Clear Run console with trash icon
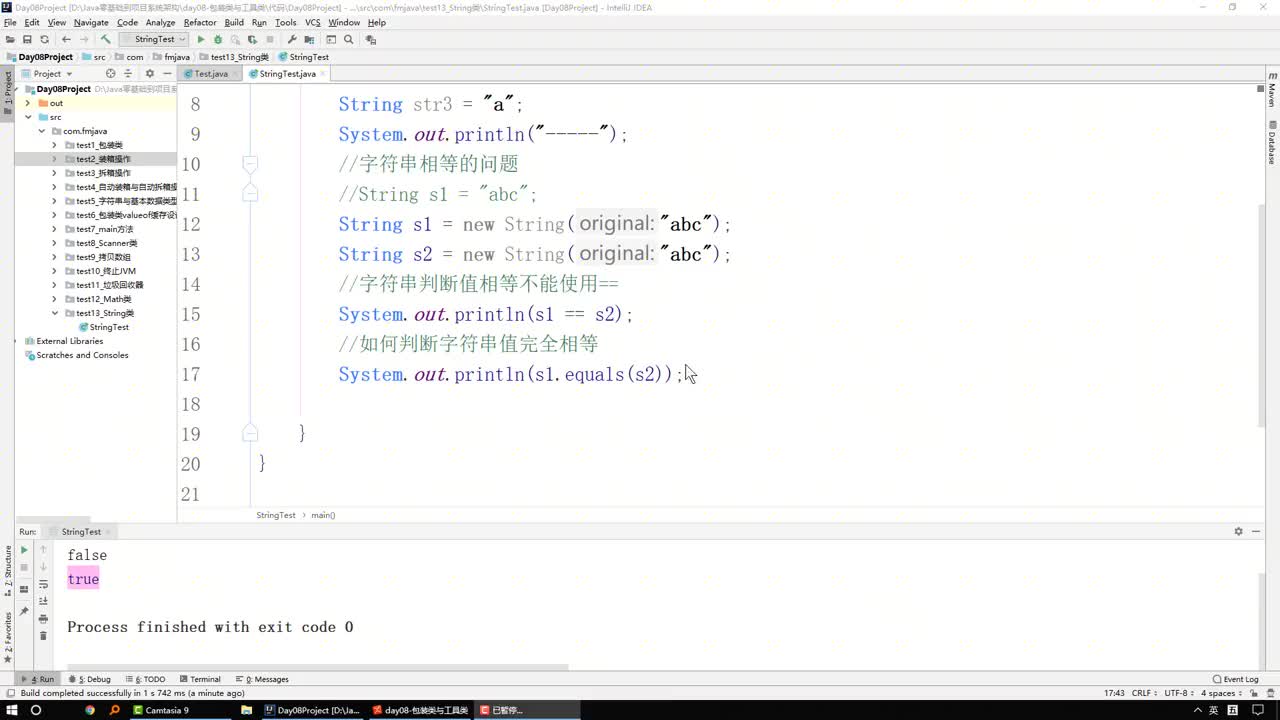 tap(43, 636)
